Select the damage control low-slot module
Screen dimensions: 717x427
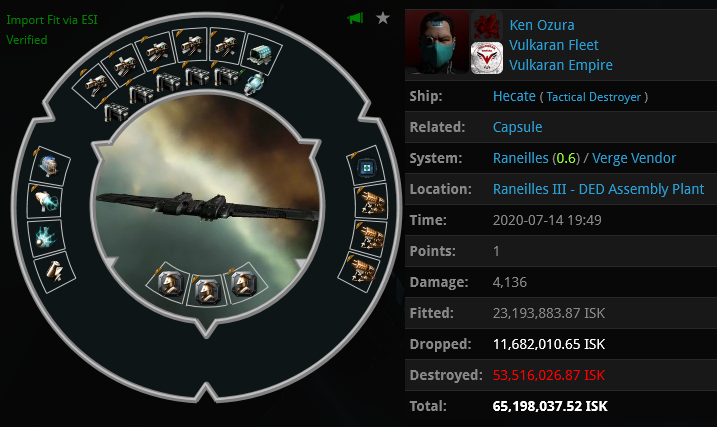tap(366, 167)
